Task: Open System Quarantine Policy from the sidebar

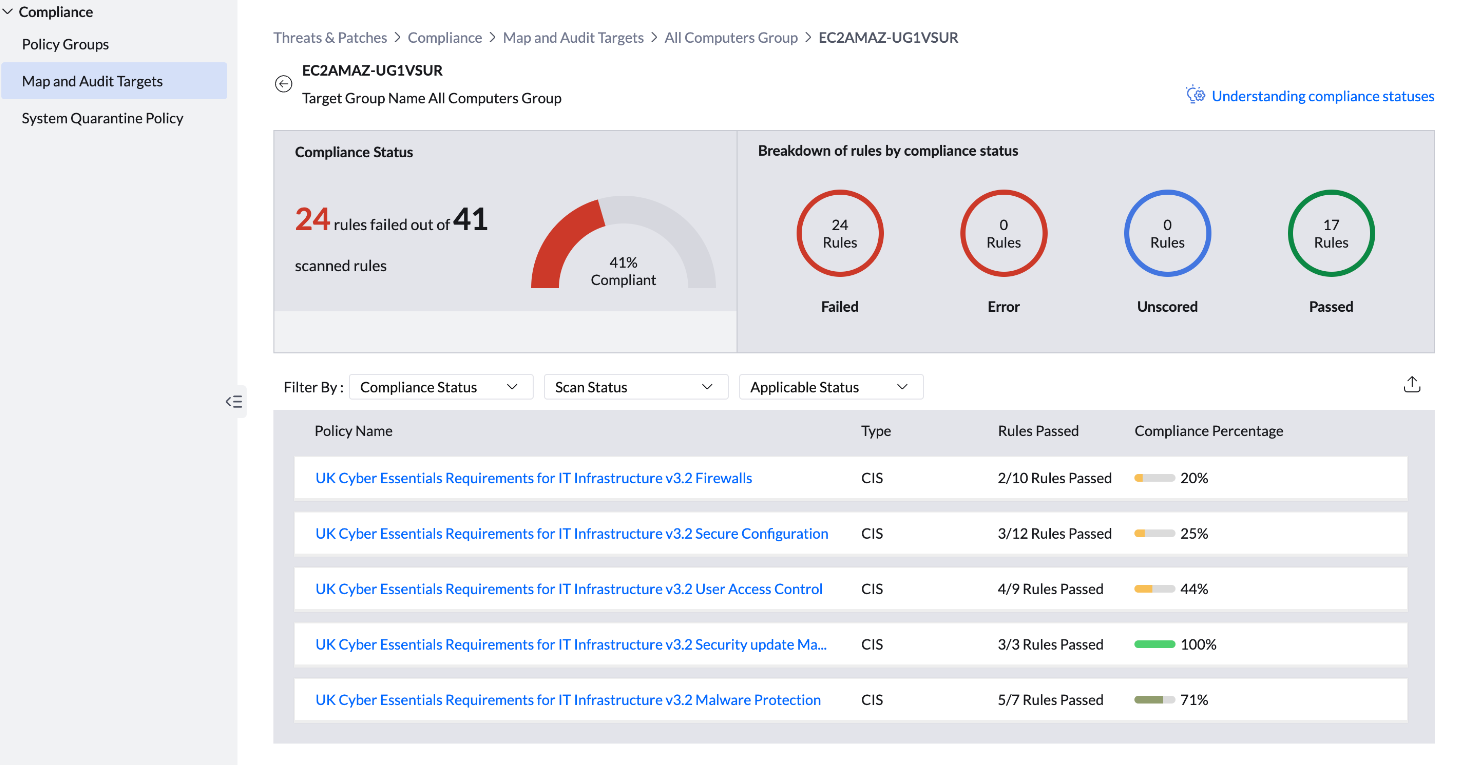Action: (x=102, y=117)
